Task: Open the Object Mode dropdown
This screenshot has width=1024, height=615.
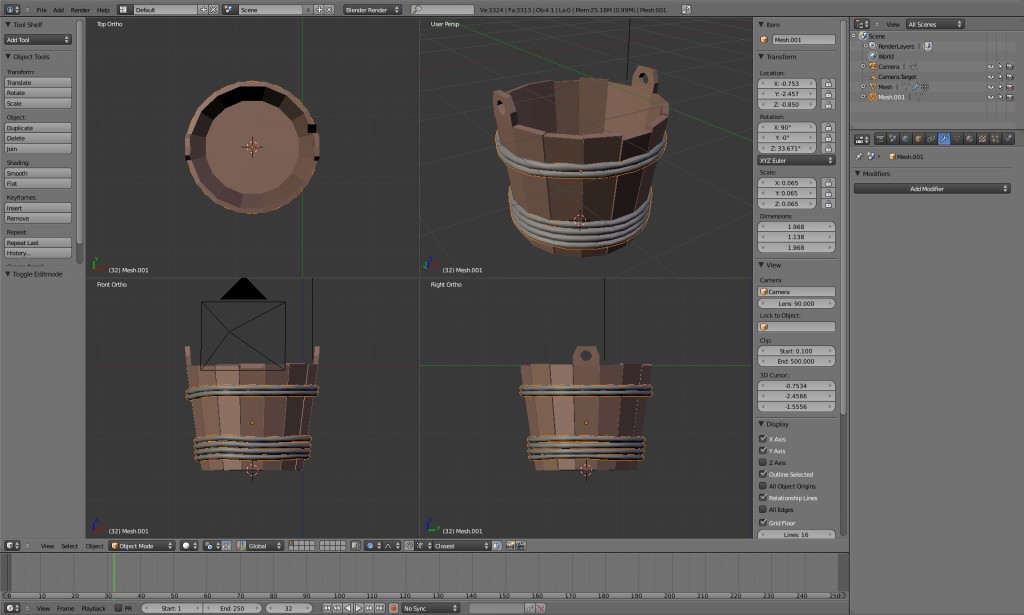Action: (143, 546)
